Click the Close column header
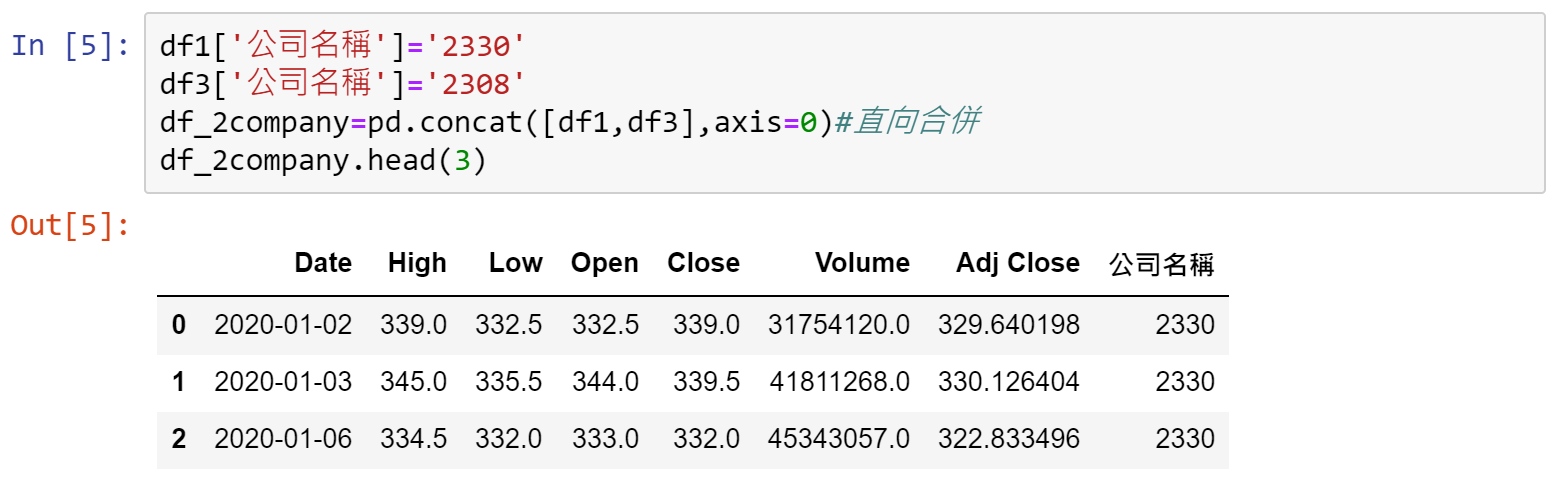Screen dimensions: 1555x482 pyautogui.click(x=704, y=263)
